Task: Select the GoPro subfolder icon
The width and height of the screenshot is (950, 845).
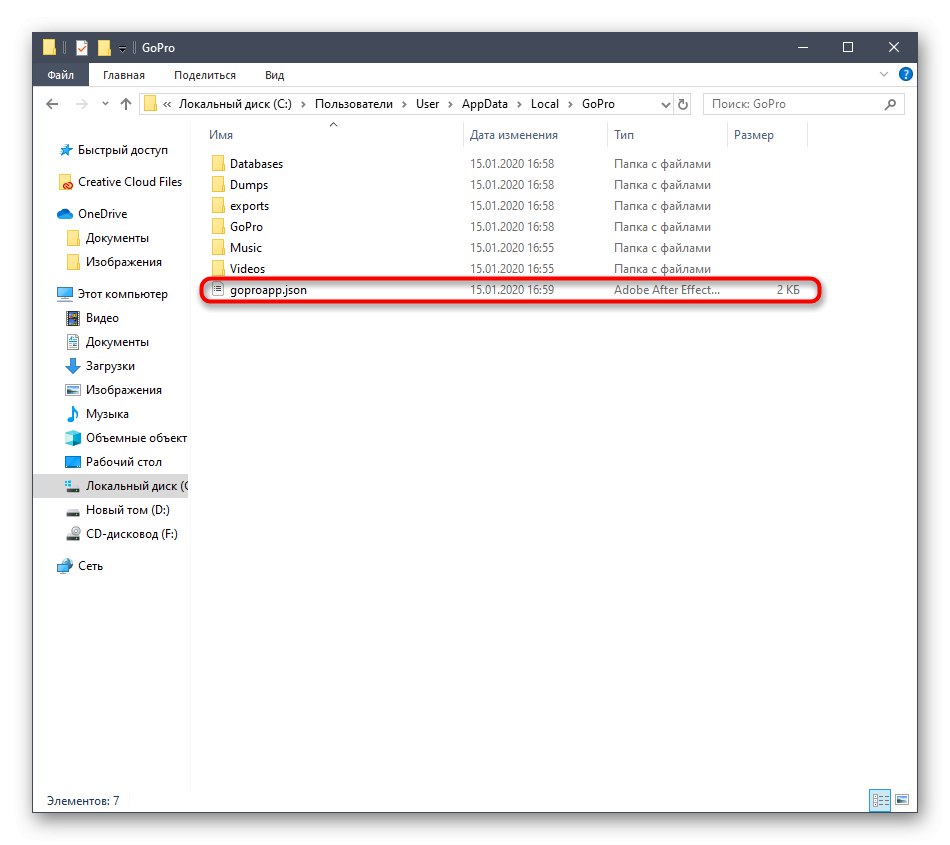Action: (218, 227)
